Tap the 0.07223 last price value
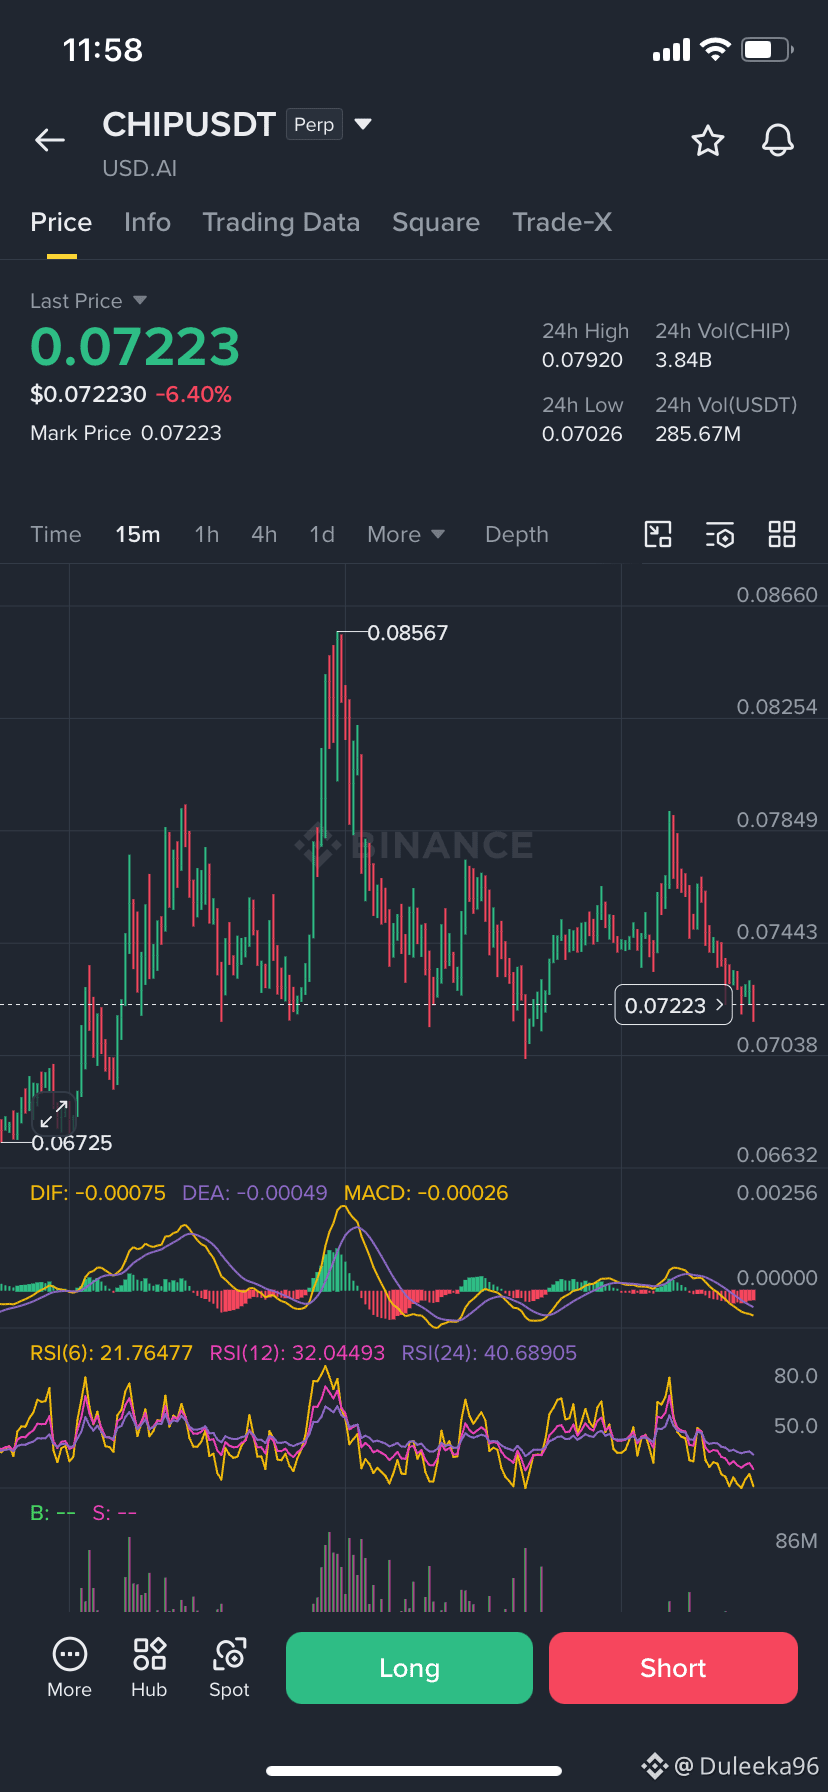 [x=135, y=347]
